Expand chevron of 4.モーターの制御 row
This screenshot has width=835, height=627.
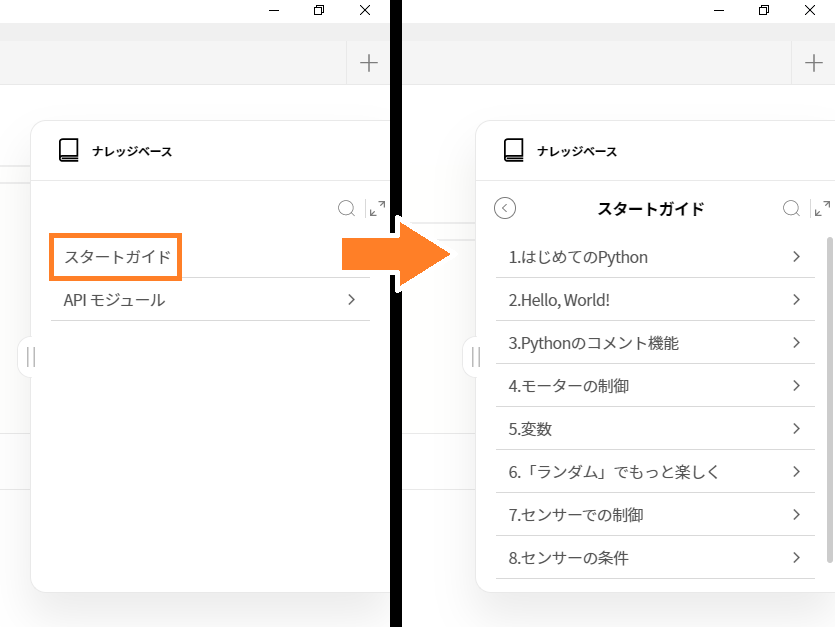point(797,386)
